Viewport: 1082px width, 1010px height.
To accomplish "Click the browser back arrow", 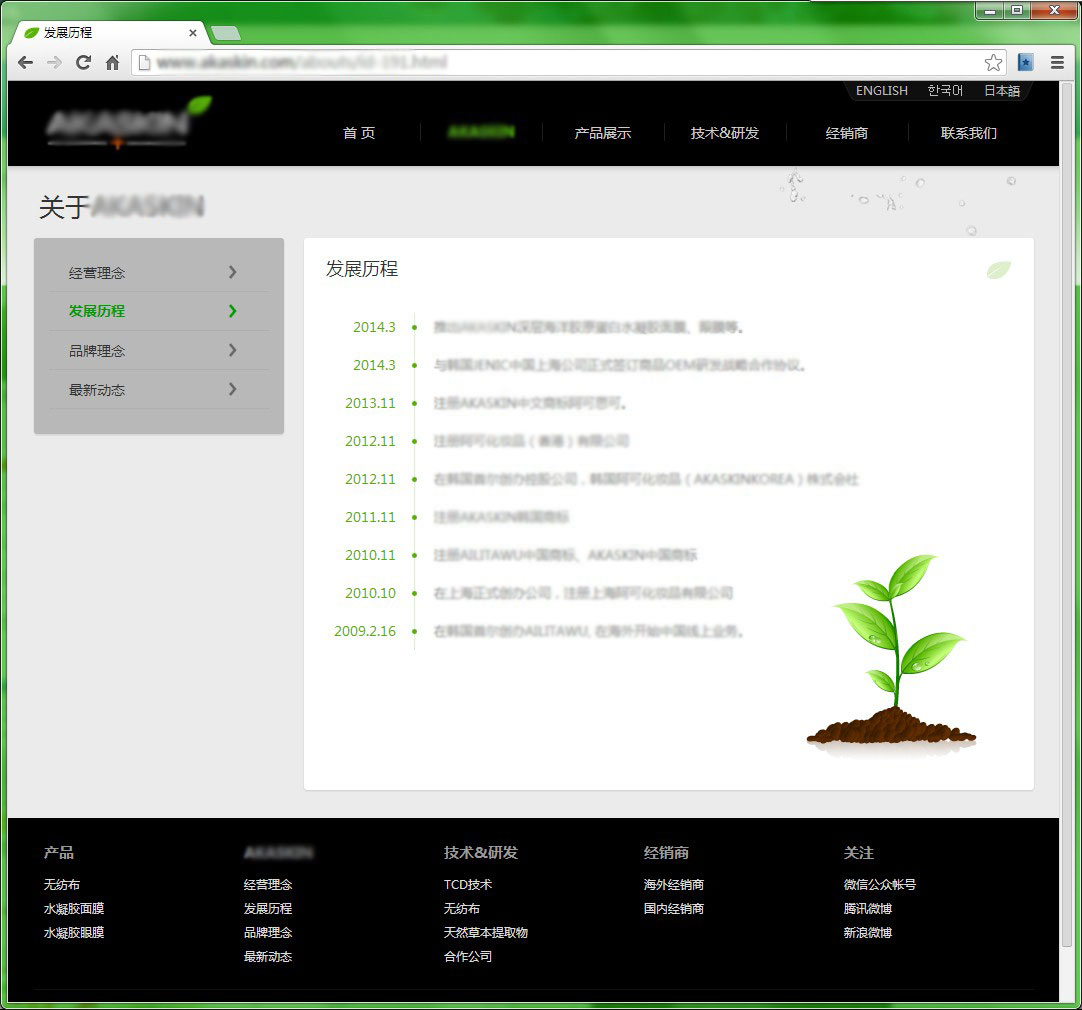I will pyautogui.click(x=26, y=63).
